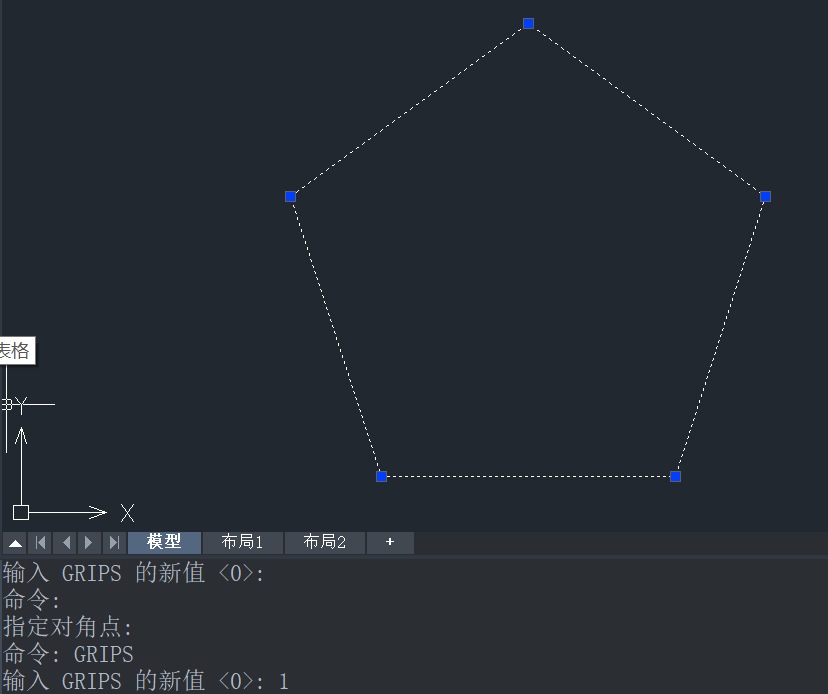Select the bottom-right vertex grip of pentagon

[x=675, y=476]
